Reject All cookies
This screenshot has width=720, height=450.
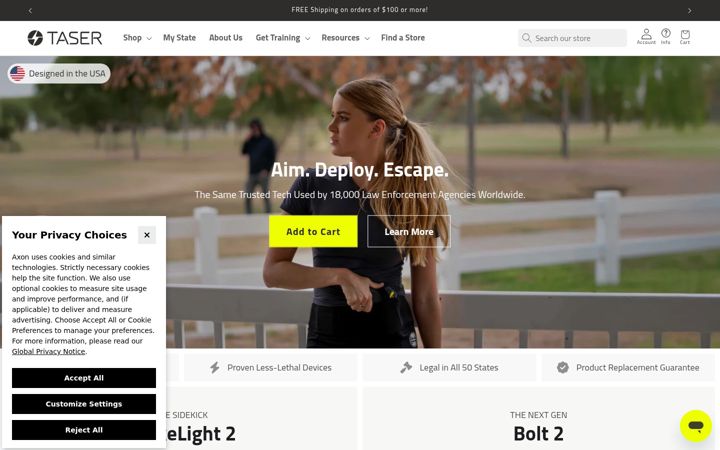84,430
